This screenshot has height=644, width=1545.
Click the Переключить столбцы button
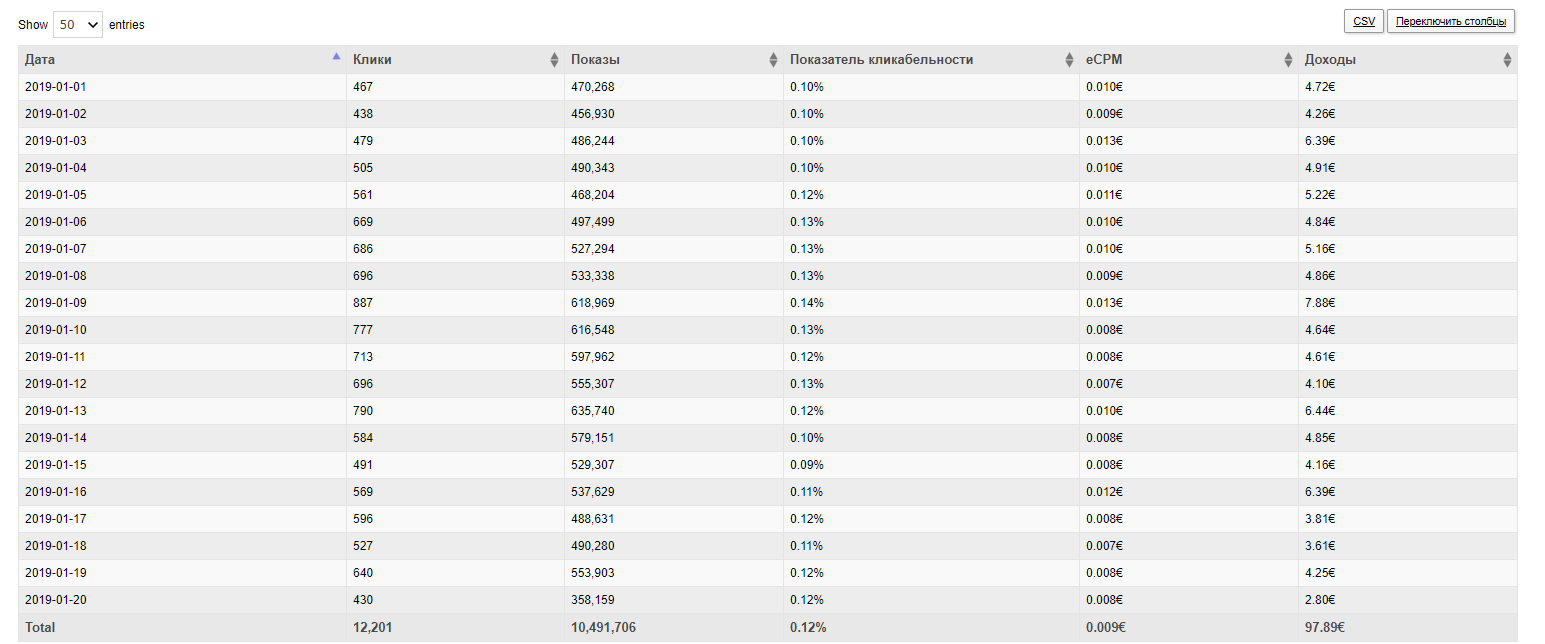(1451, 21)
